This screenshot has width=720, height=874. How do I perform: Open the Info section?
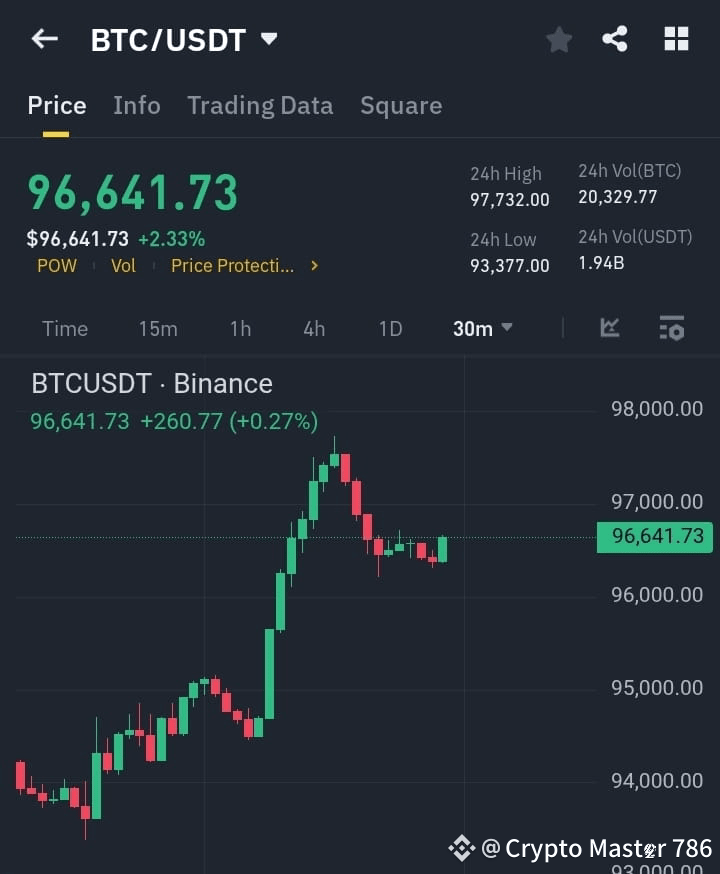tap(137, 105)
